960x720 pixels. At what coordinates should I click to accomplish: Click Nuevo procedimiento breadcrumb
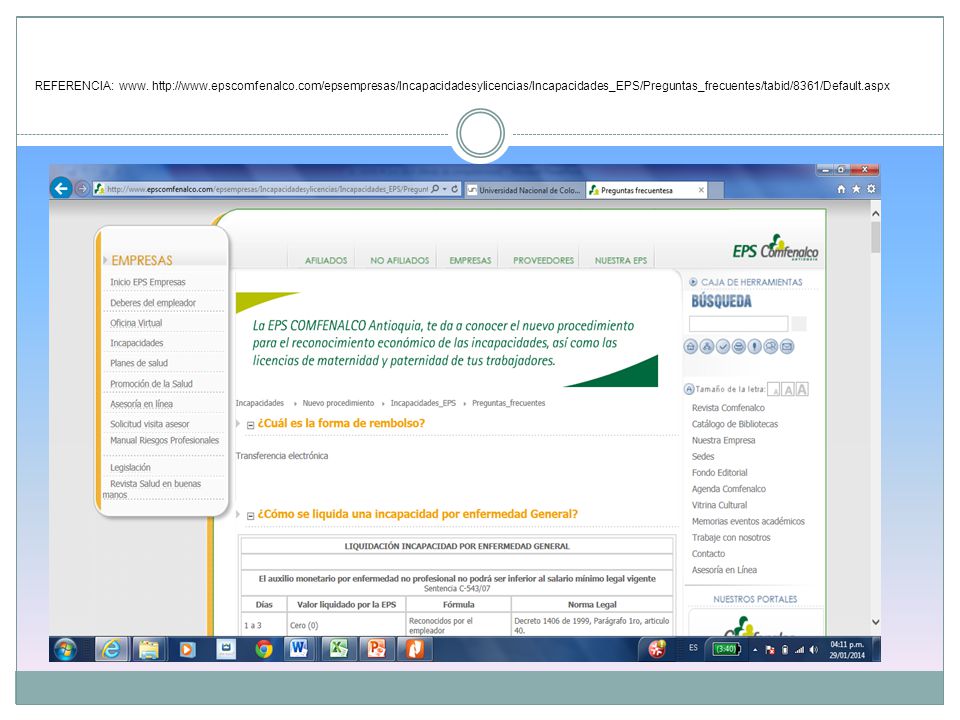pyautogui.click(x=338, y=403)
